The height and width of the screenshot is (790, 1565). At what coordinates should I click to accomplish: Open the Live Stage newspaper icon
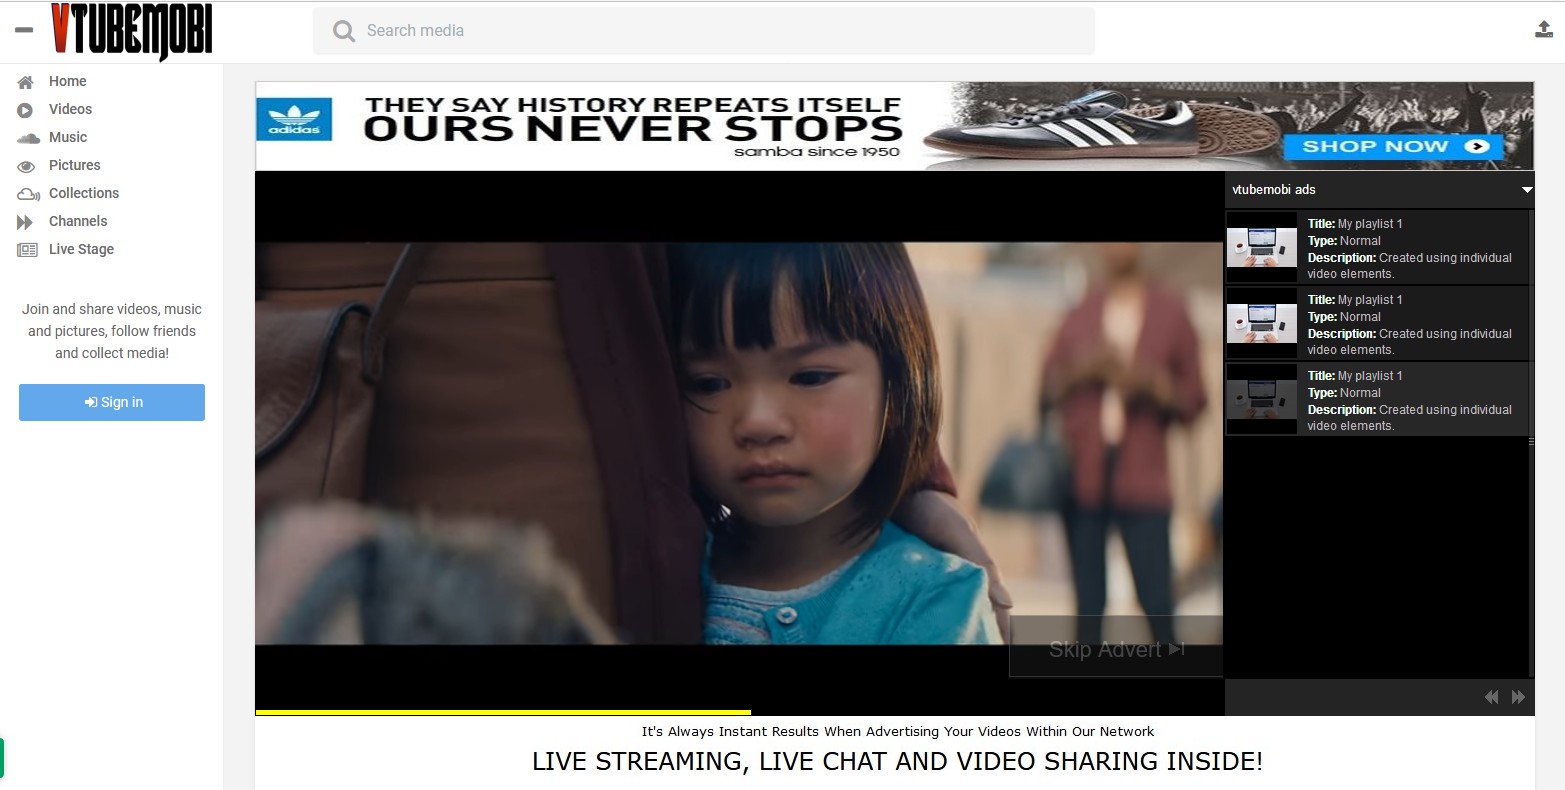tap(27, 250)
